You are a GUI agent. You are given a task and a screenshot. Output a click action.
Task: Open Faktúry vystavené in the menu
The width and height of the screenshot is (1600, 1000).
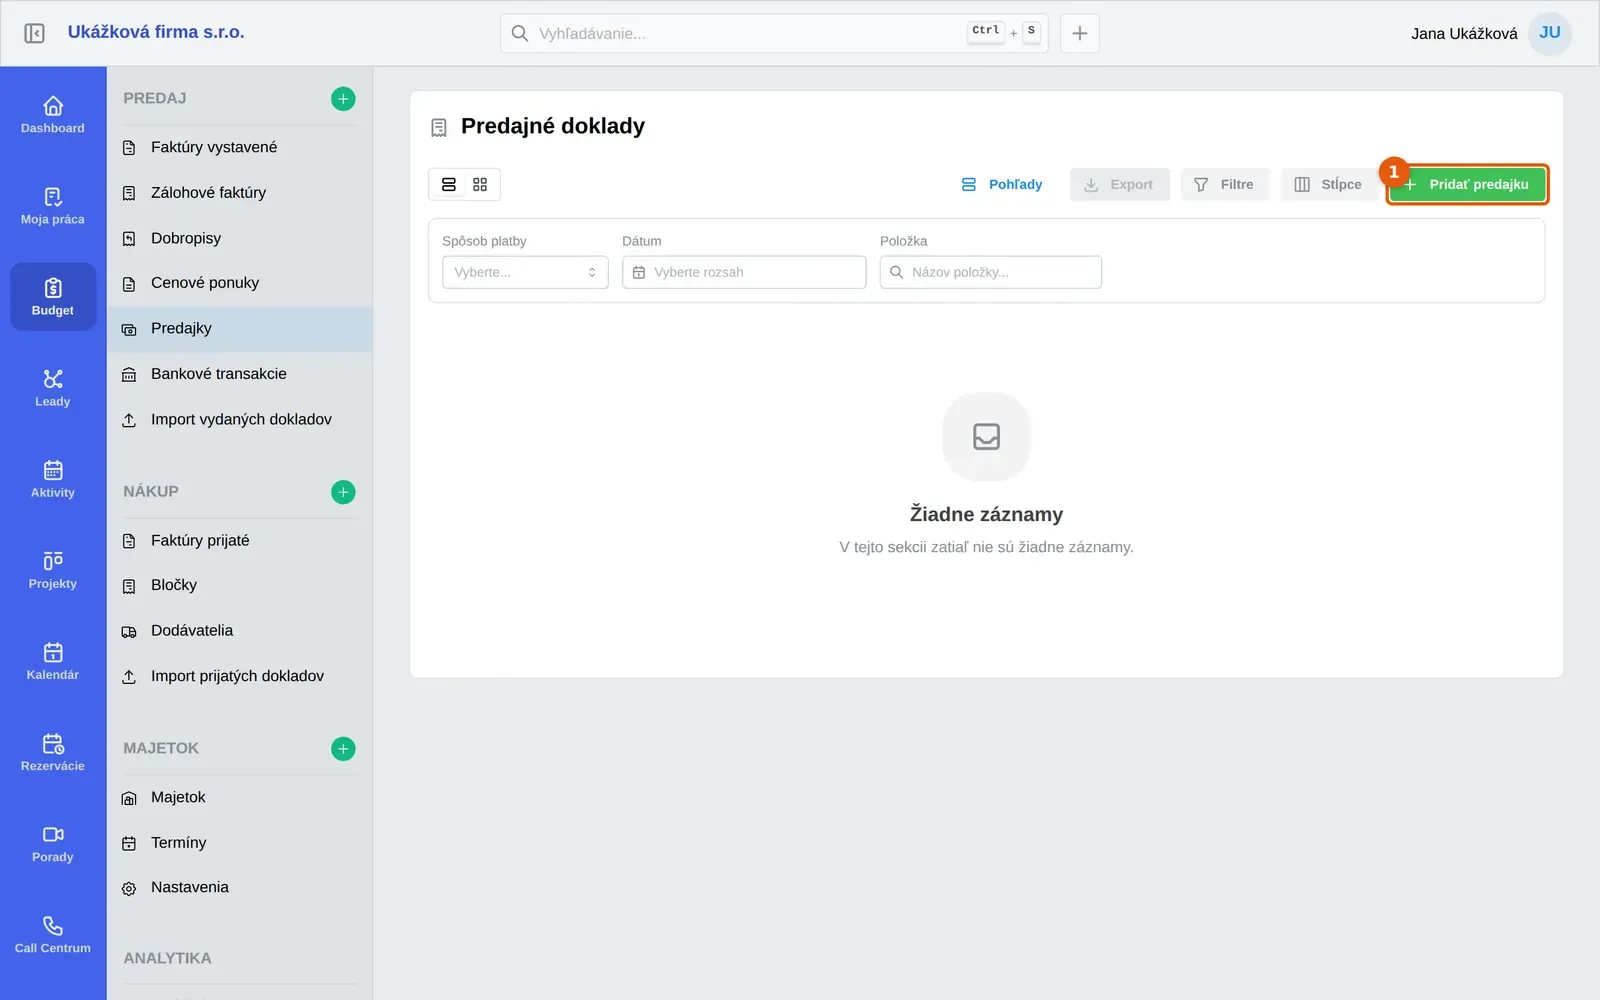(239, 147)
